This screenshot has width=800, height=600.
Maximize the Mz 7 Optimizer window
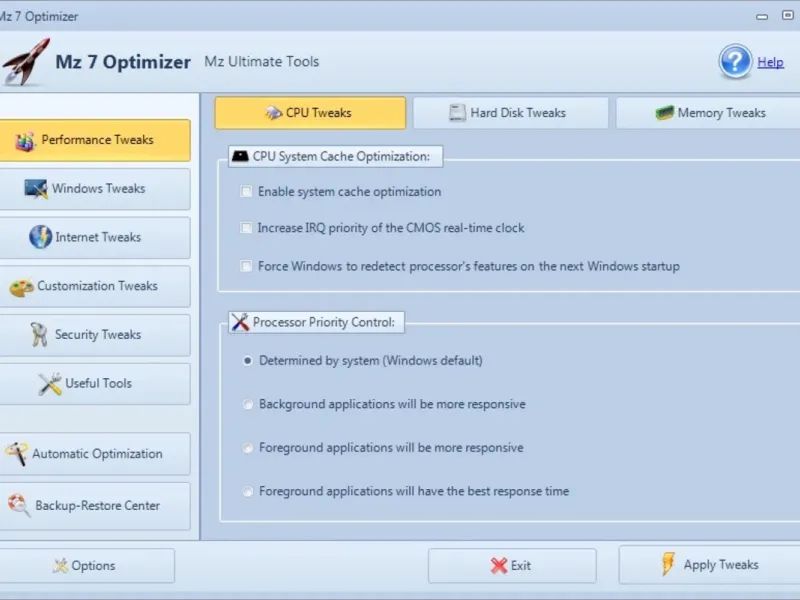[x=788, y=15]
